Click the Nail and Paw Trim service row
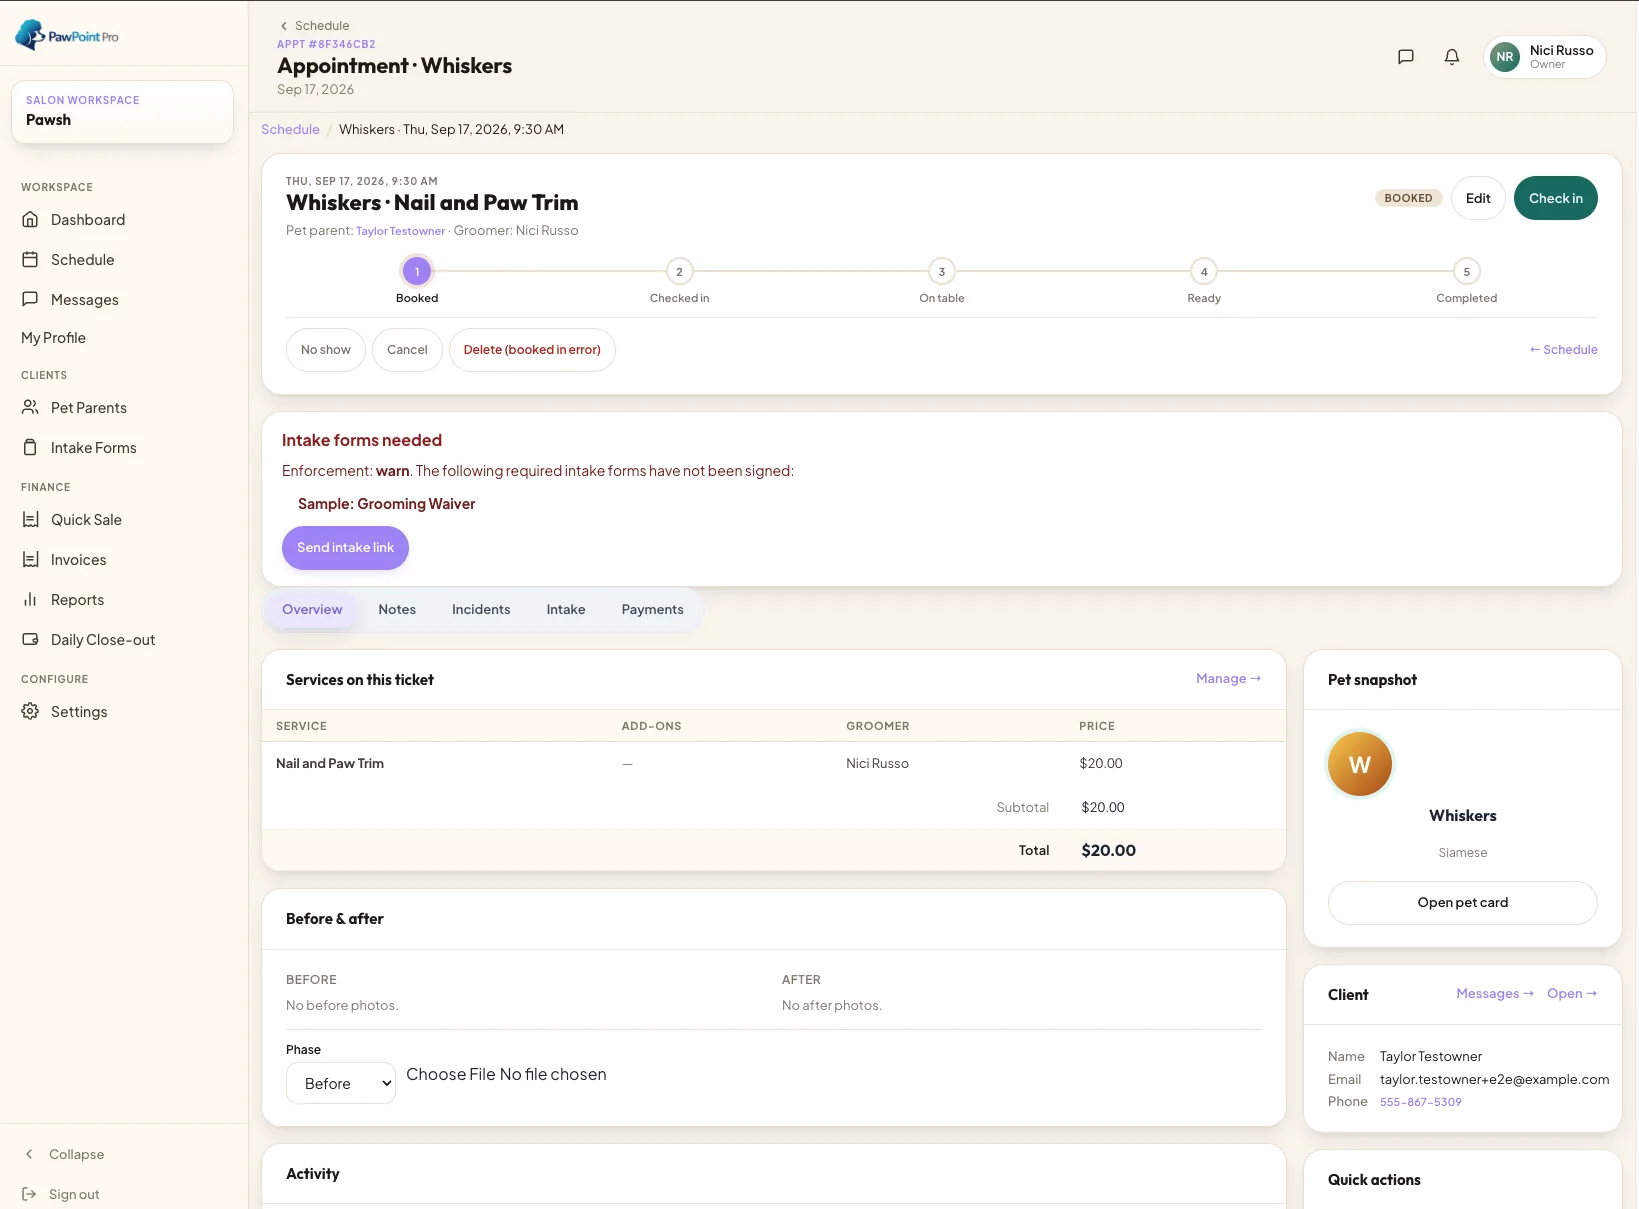Image resolution: width=1639 pixels, height=1209 pixels. click(773, 763)
